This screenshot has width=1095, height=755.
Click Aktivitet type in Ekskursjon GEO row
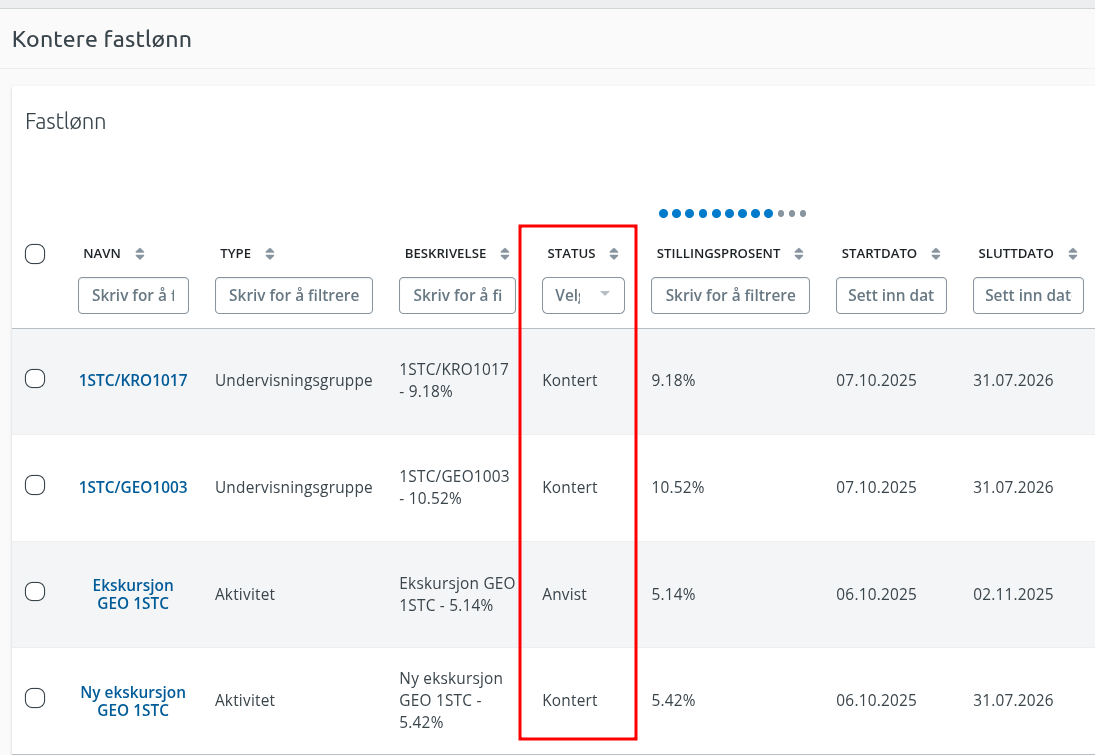point(245,594)
